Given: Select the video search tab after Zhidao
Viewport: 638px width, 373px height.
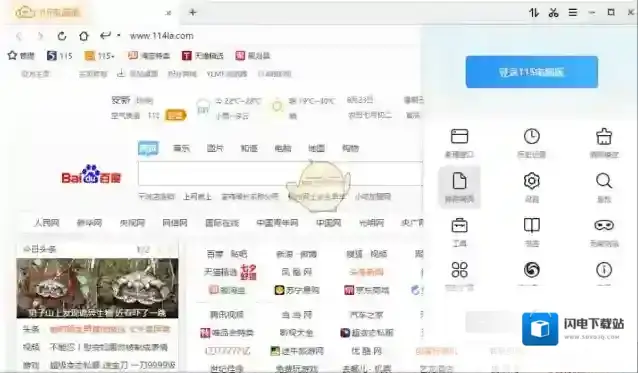Looking at the screenshot, I should click(x=283, y=148).
